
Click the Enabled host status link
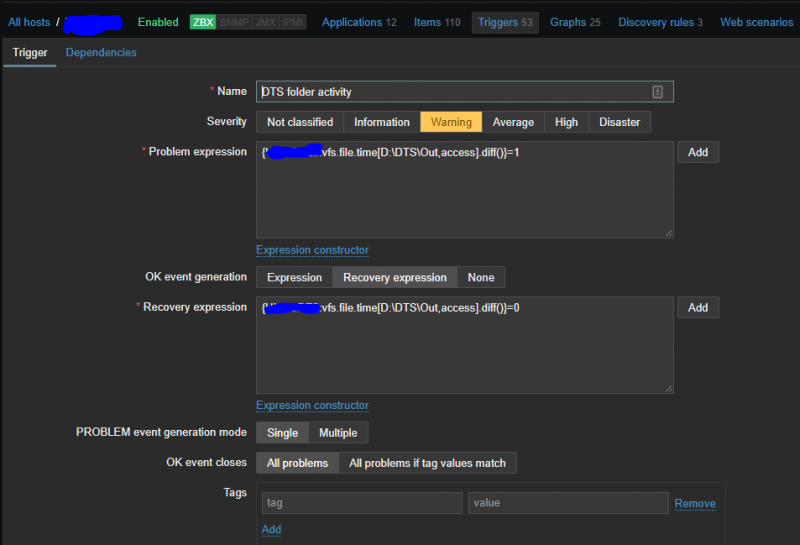[x=158, y=22]
